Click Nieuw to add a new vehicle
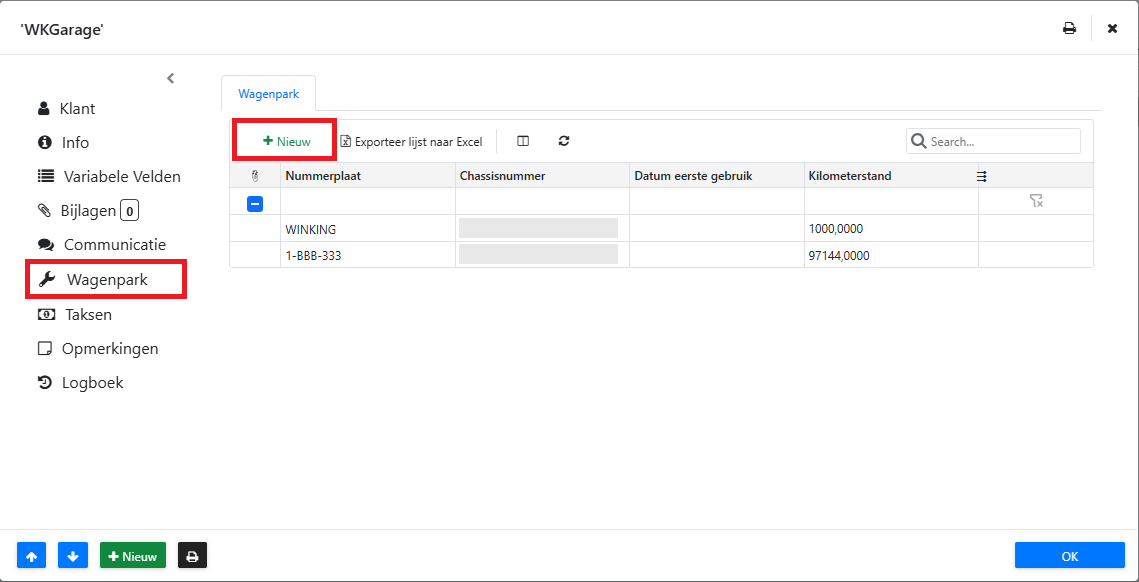Viewport: 1139px width, 582px height. [286, 141]
